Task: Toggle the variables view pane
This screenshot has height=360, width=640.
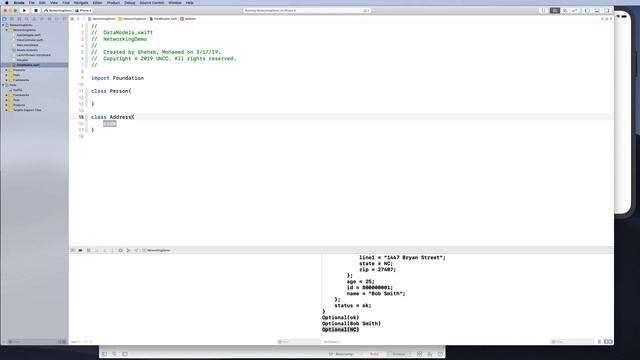Action: click(x=606, y=342)
